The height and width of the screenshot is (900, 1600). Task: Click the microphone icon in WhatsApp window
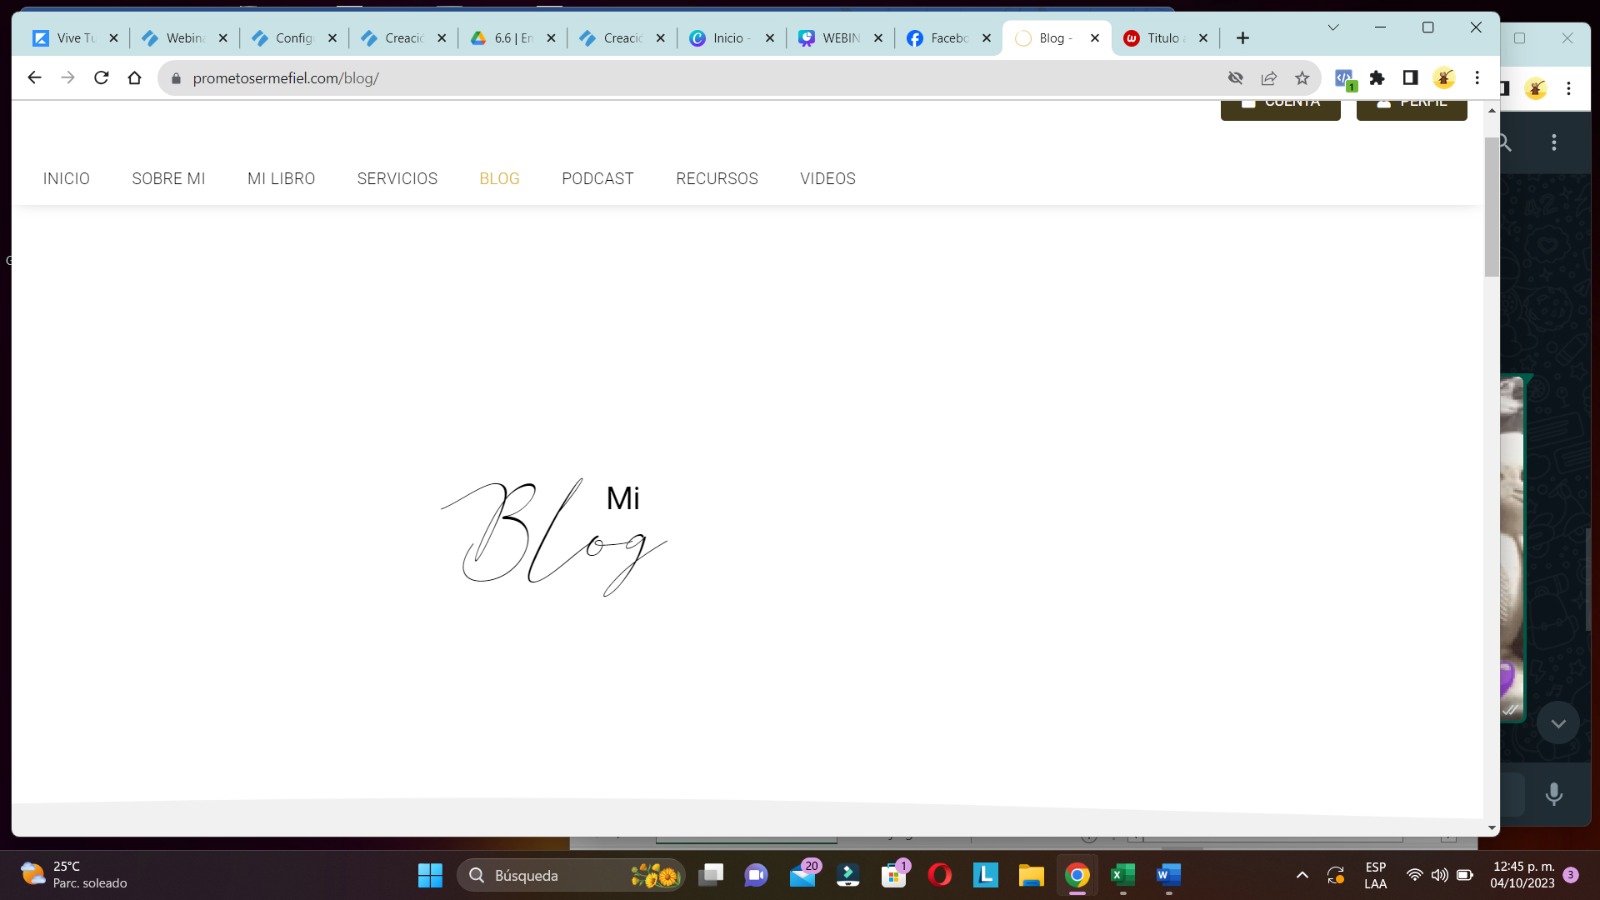click(1554, 794)
